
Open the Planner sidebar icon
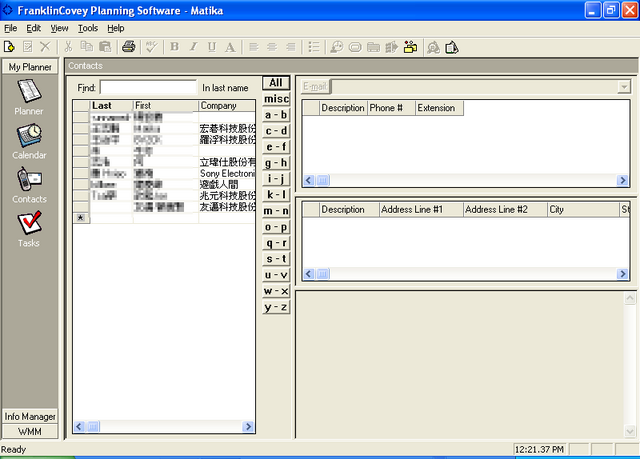[29, 98]
